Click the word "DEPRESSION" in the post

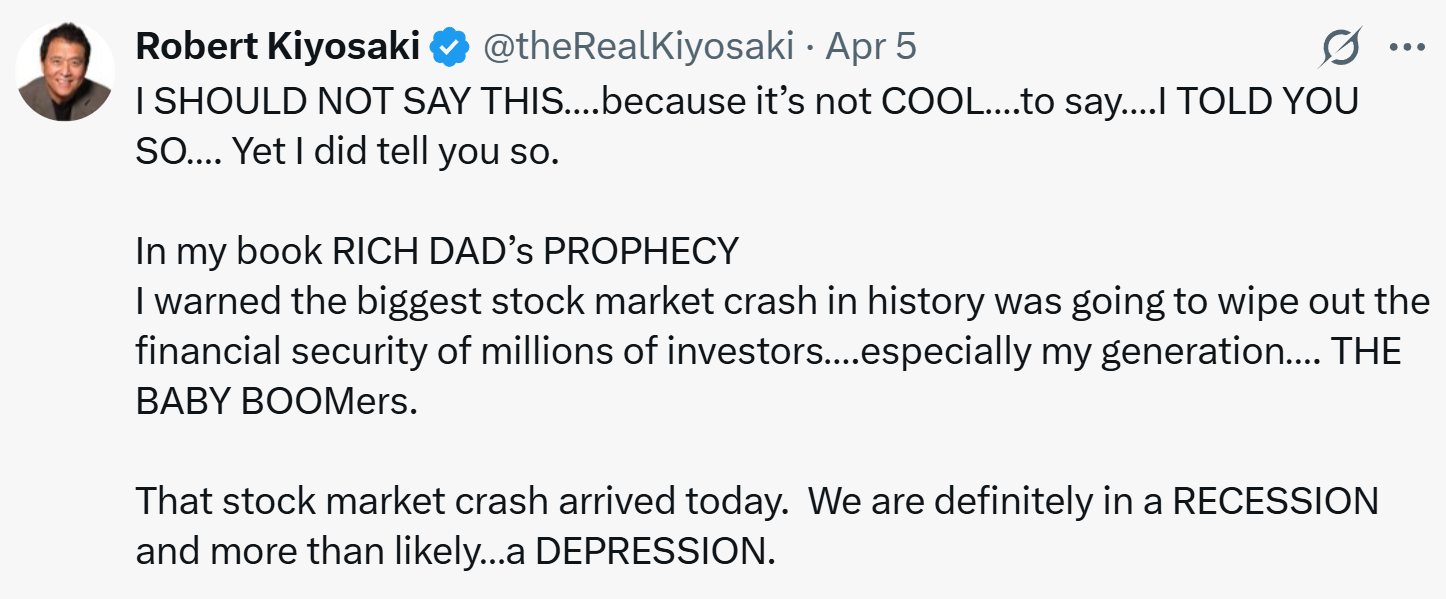(655, 552)
